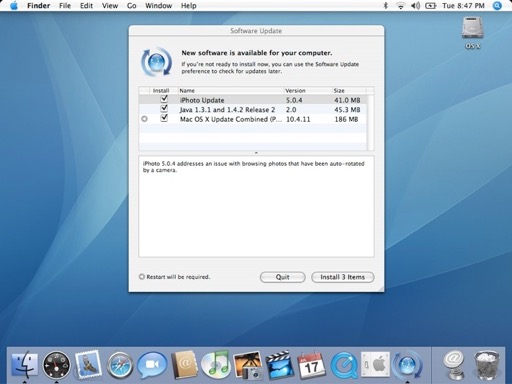Click the menu bar clock Tue 8:47 PM

tap(463, 6)
